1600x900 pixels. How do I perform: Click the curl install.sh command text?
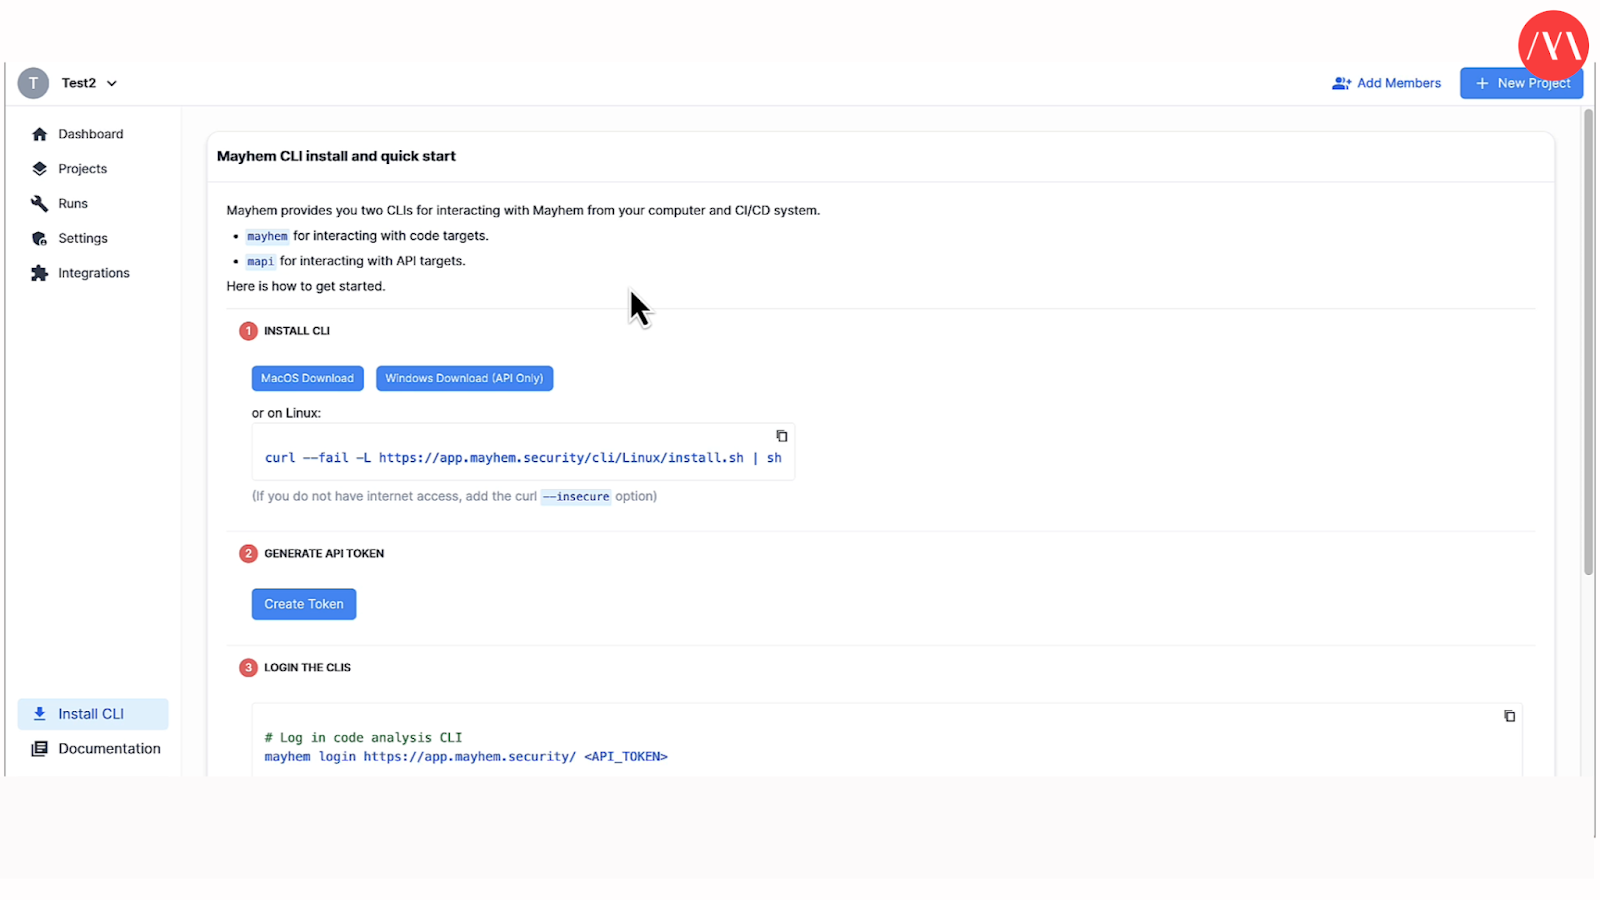[x=523, y=458]
